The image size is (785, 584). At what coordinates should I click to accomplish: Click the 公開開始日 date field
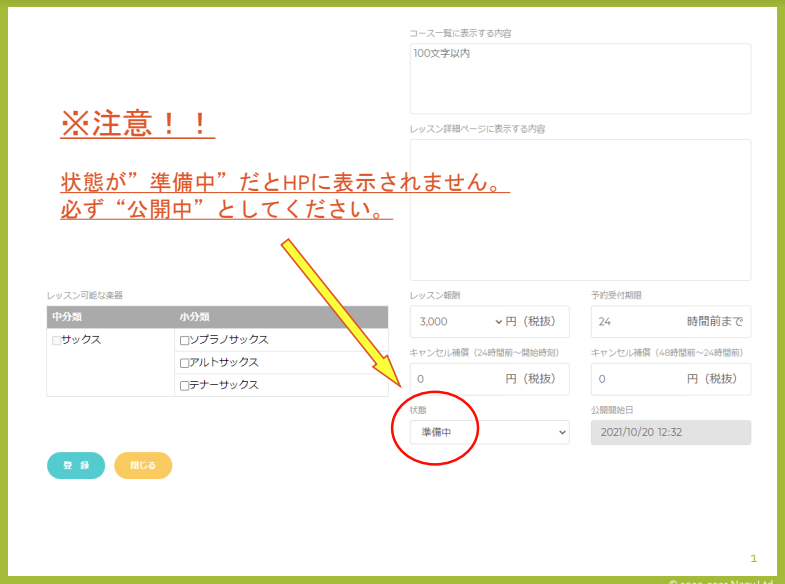click(x=670, y=432)
